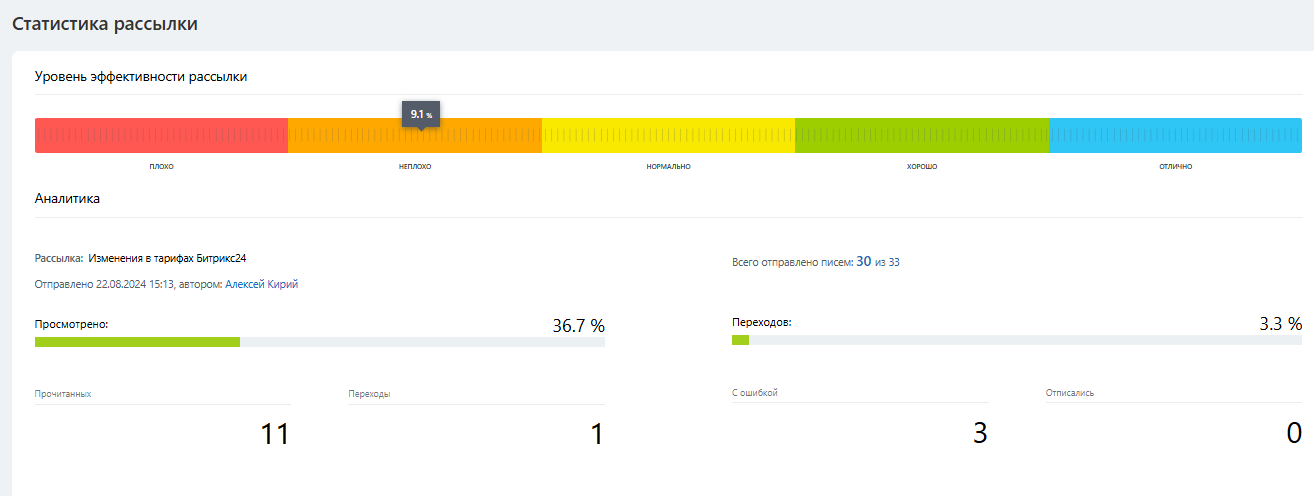Click the 9.1% efficiency marker tooltip
Viewport: 1314px width, 496px height.
click(421, 115)
